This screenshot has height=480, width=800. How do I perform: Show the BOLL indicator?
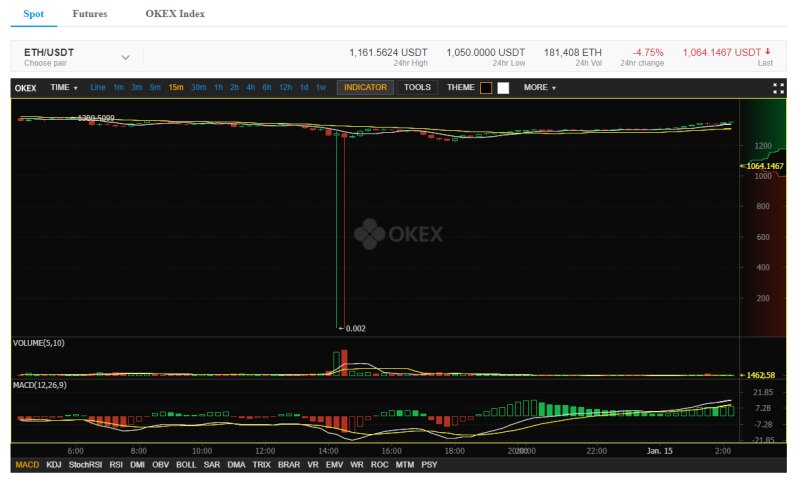(186, 465)
